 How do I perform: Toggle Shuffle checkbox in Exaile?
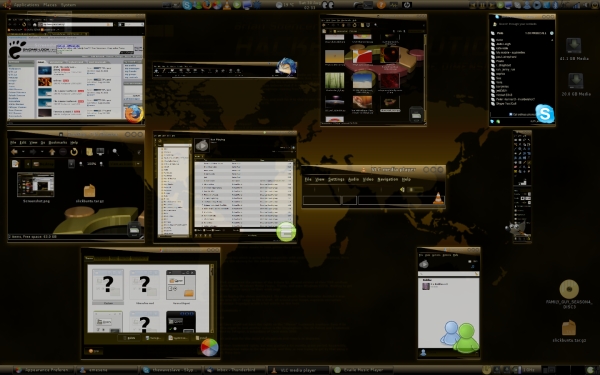(x=196, y=230)
